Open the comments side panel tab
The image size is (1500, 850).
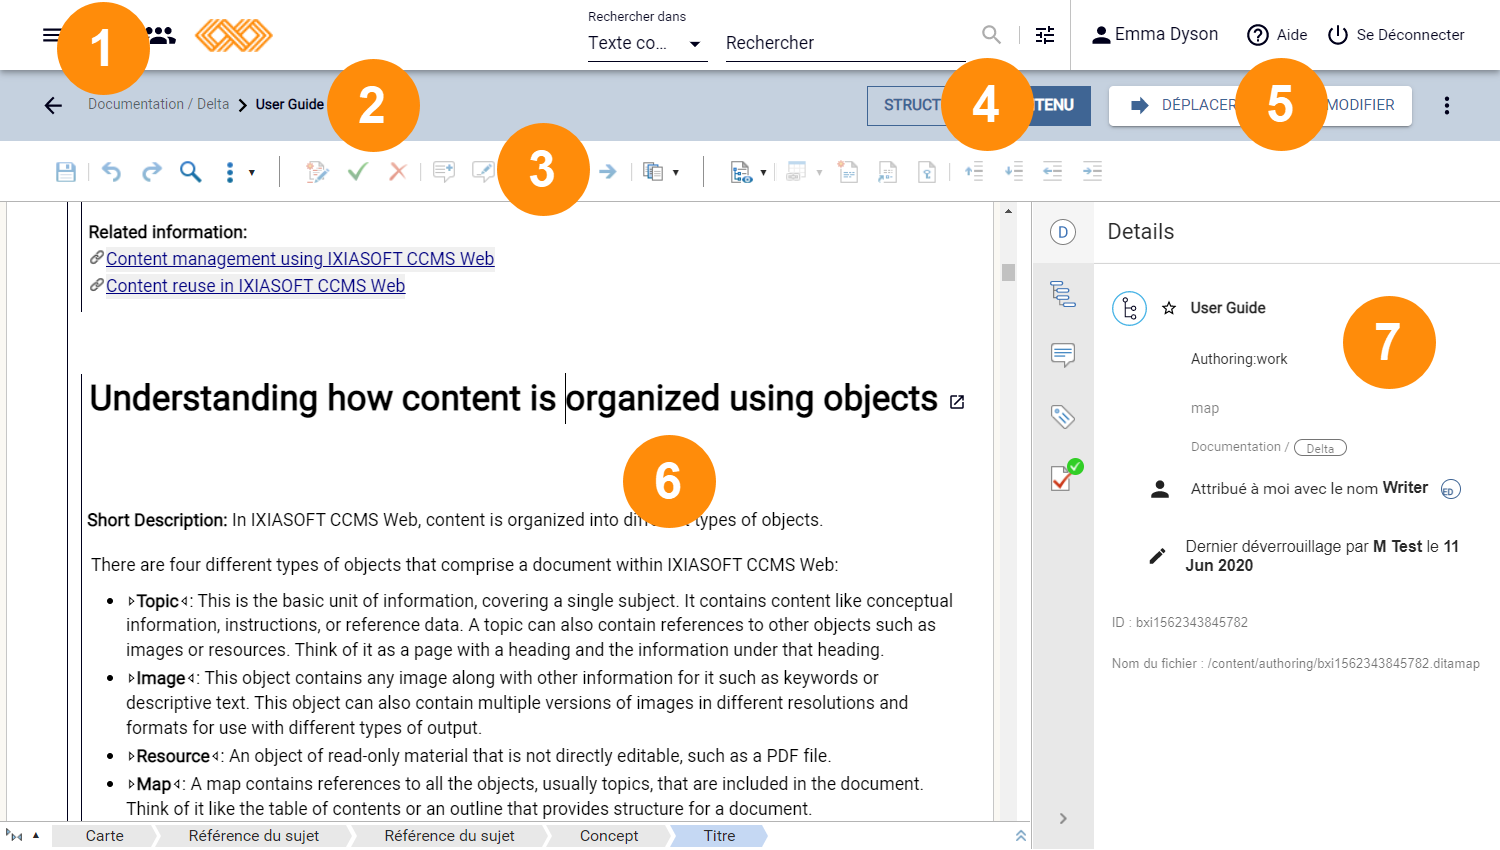pyautogui.click(x=1062, y=355)
